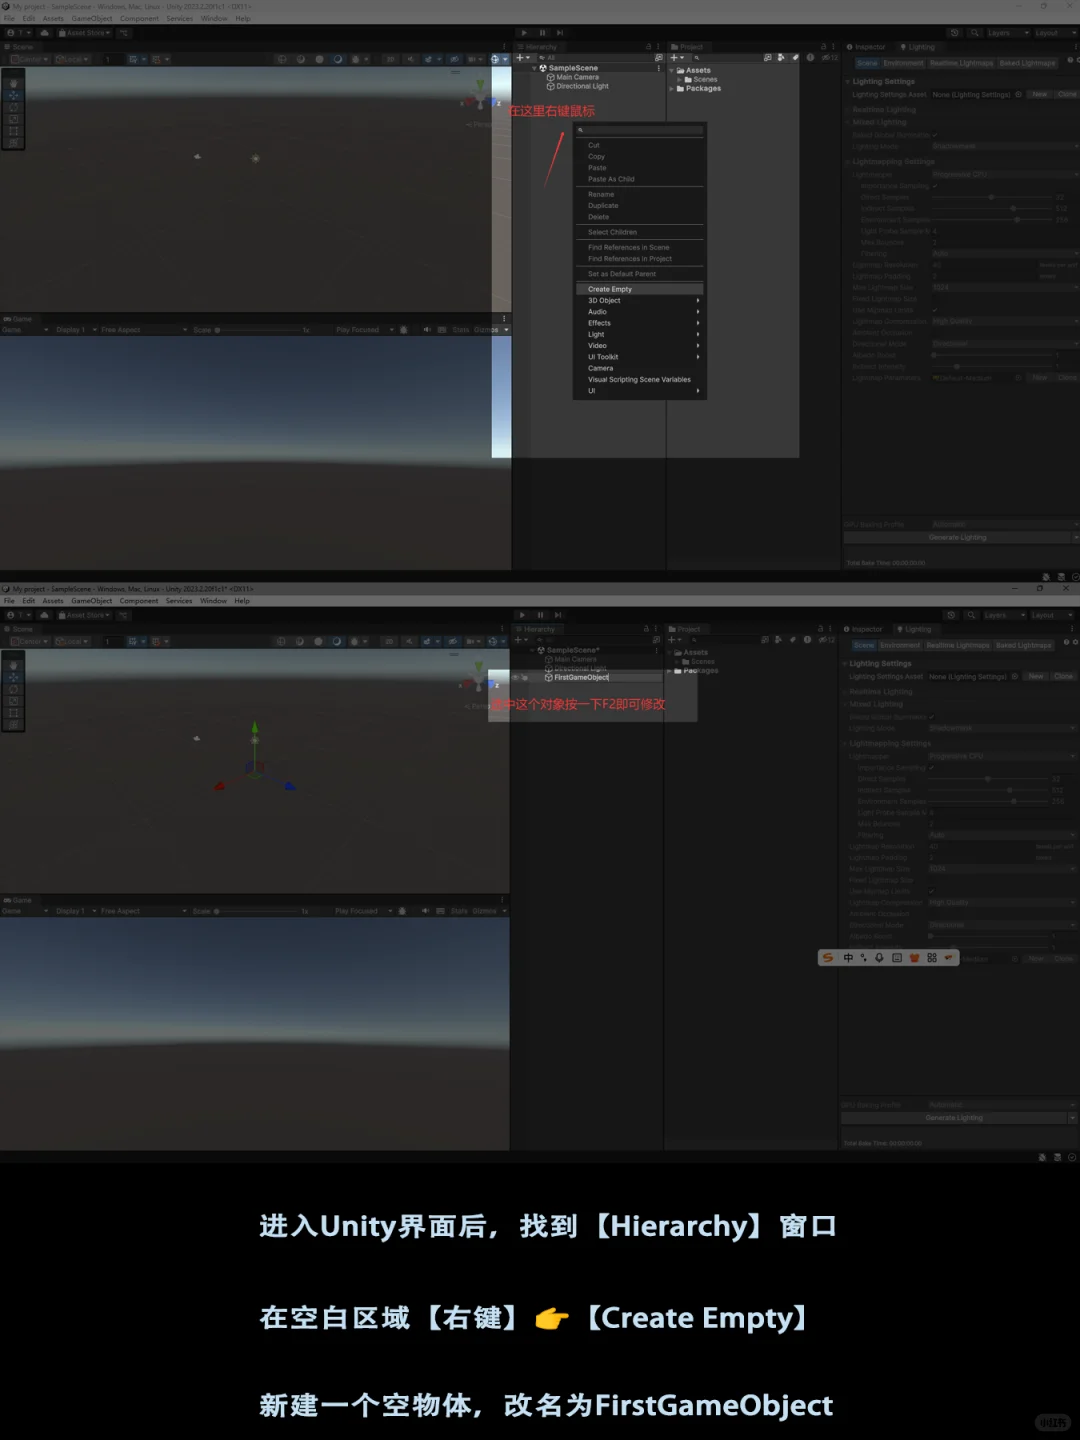Click the context menu search field
Viewport: 1080px width, 1440px height.
[x=639, y=130]
